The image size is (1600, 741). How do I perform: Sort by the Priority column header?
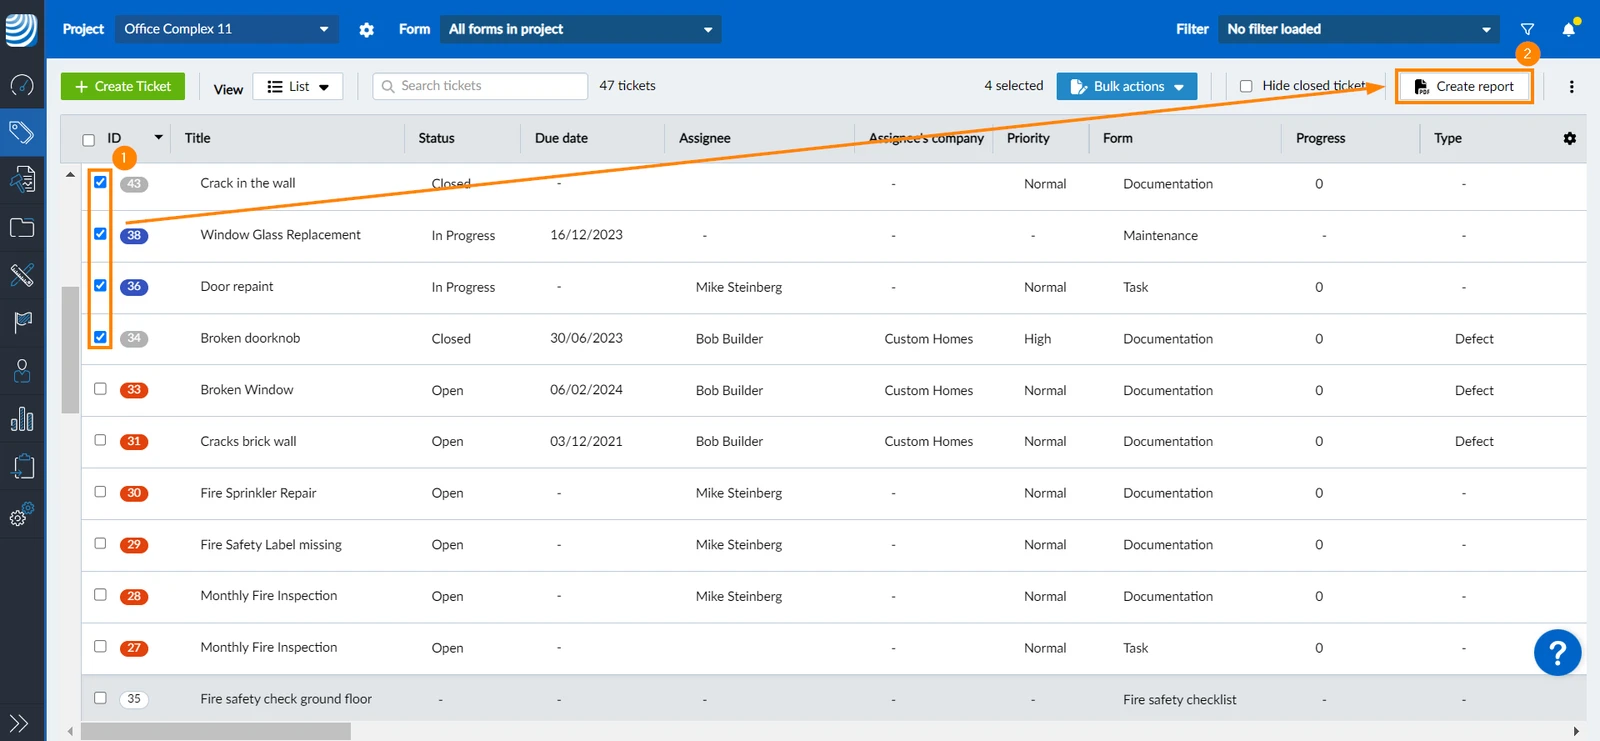[1028, 138]
